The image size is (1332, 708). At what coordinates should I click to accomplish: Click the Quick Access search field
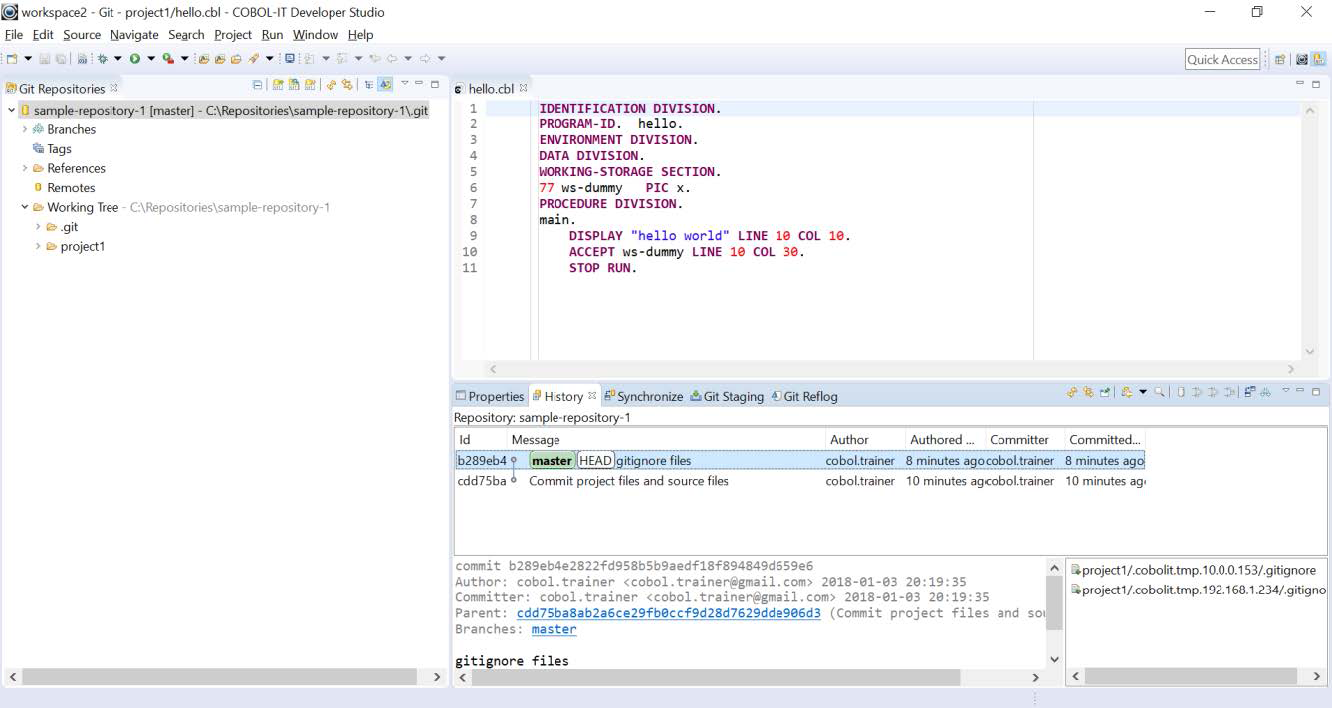(1222, 60)
